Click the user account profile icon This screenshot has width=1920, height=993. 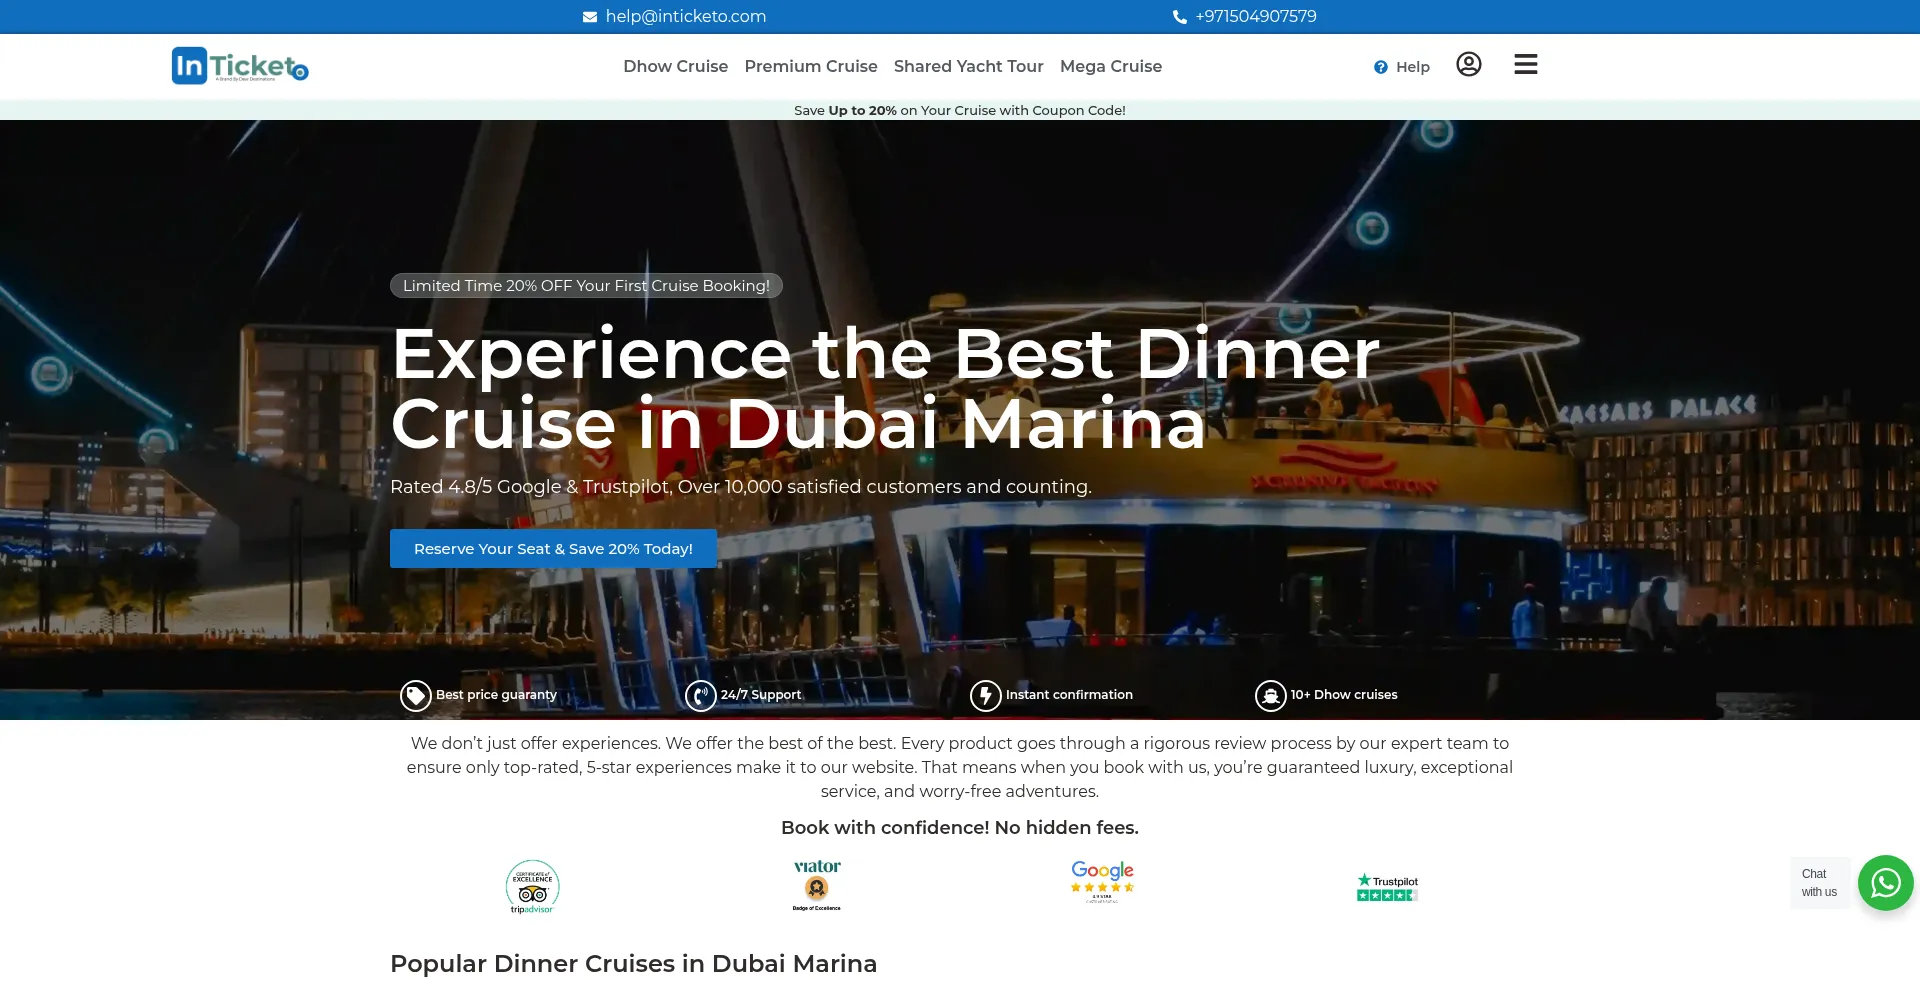[1468, 65]
